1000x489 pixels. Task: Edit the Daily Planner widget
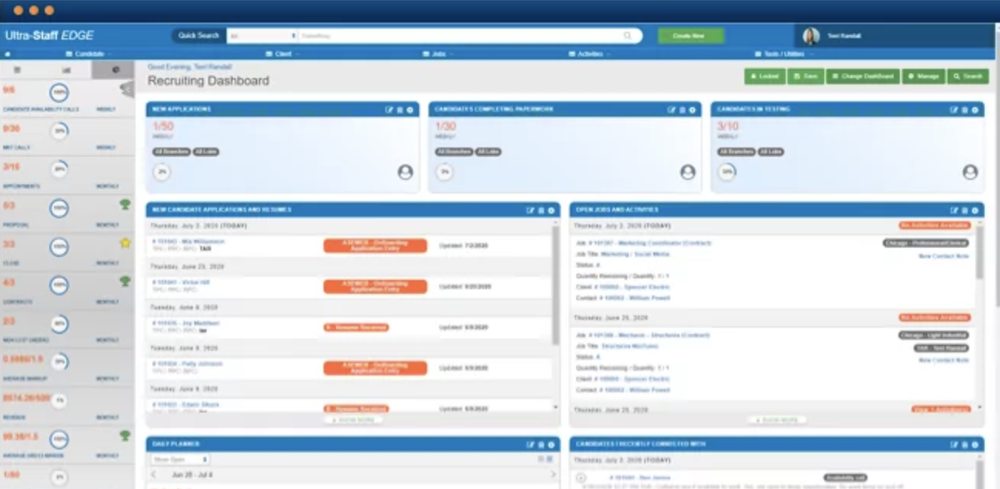(x=530, y=444)
